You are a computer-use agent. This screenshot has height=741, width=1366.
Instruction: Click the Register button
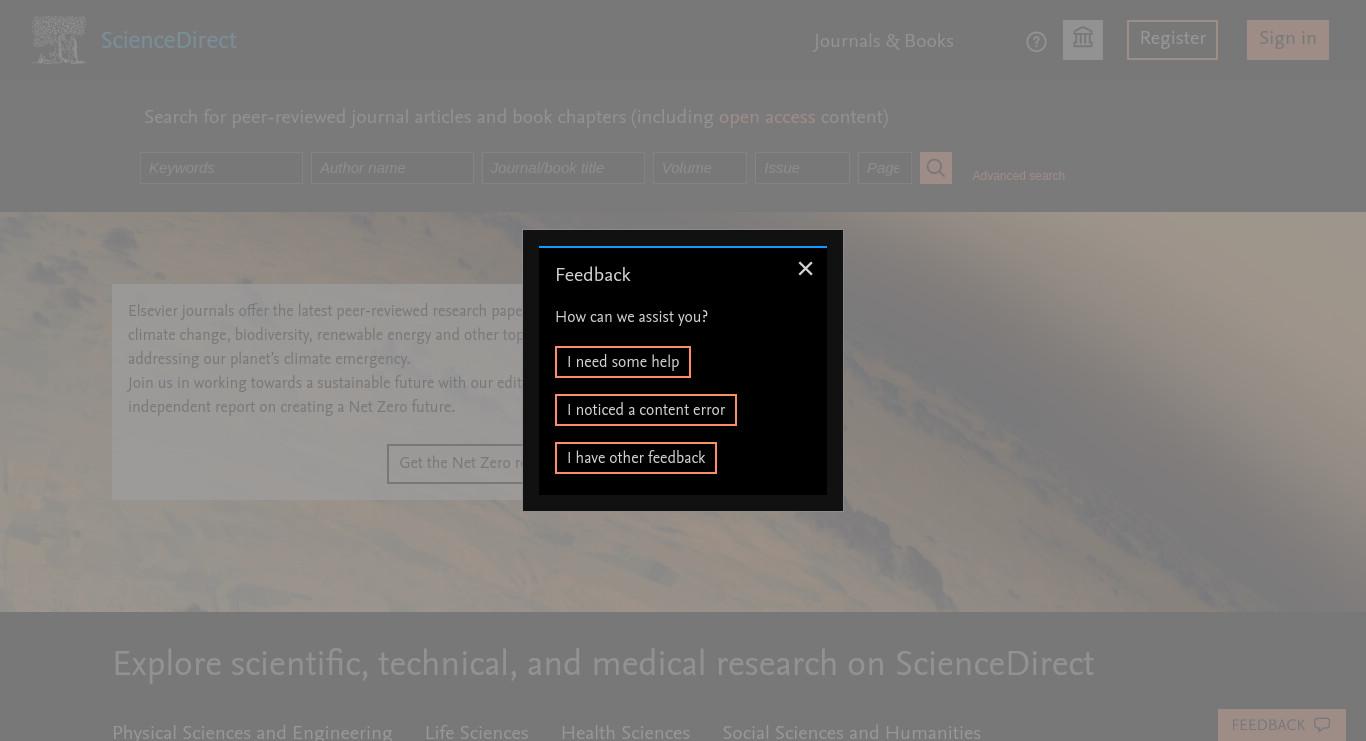coord(1172,40)
